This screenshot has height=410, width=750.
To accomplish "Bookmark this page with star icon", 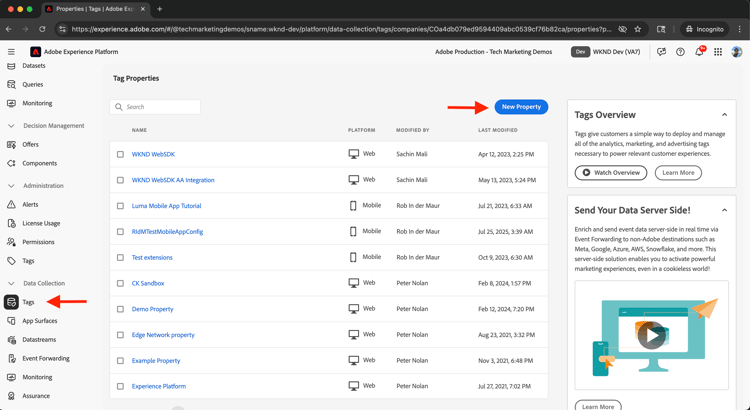I will pos(638,29).
